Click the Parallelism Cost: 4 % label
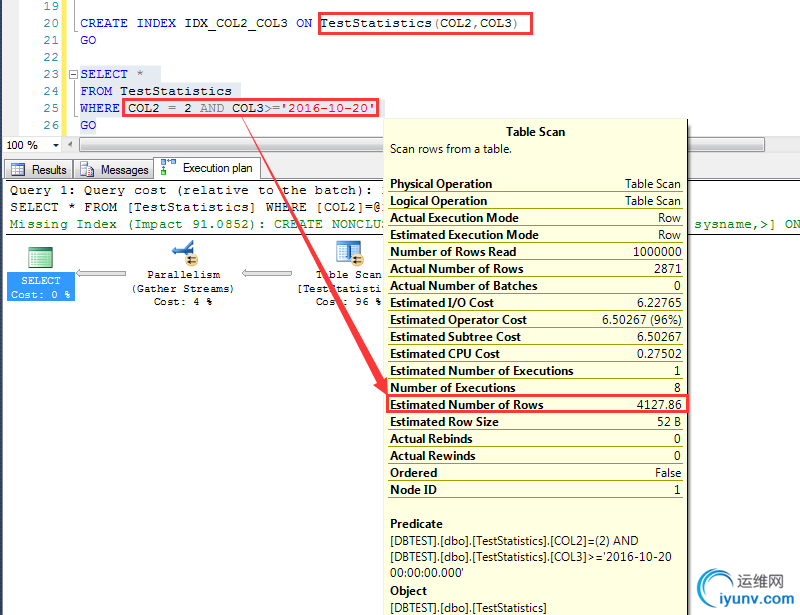The width and height of the screenshot is (800, 615). [x=183, y=302]
